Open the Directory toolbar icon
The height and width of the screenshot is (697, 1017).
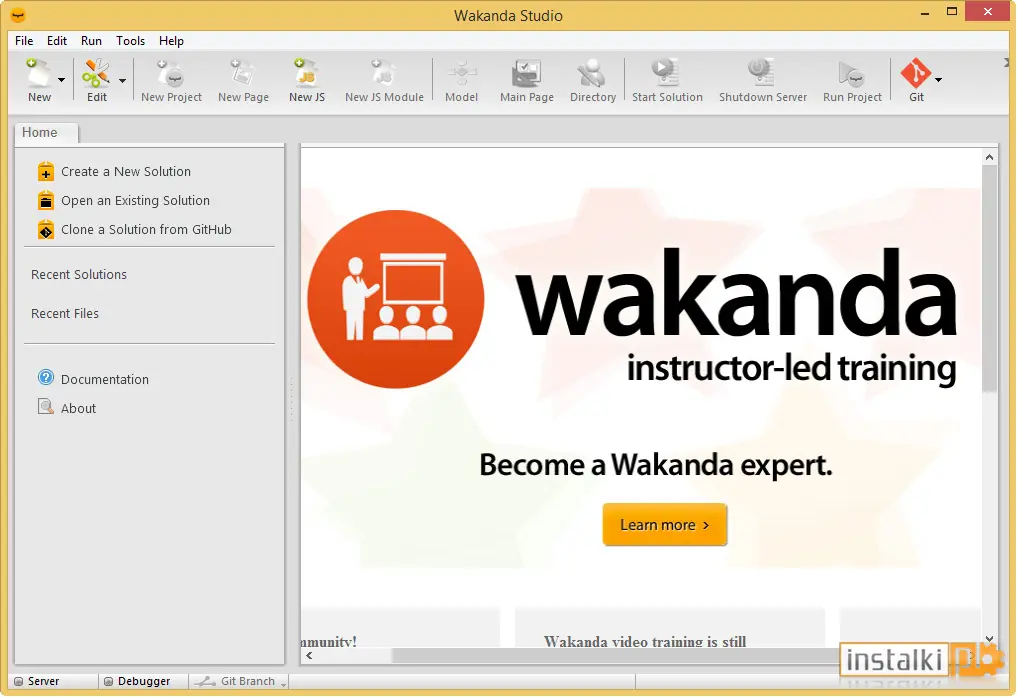pos(592,73)
